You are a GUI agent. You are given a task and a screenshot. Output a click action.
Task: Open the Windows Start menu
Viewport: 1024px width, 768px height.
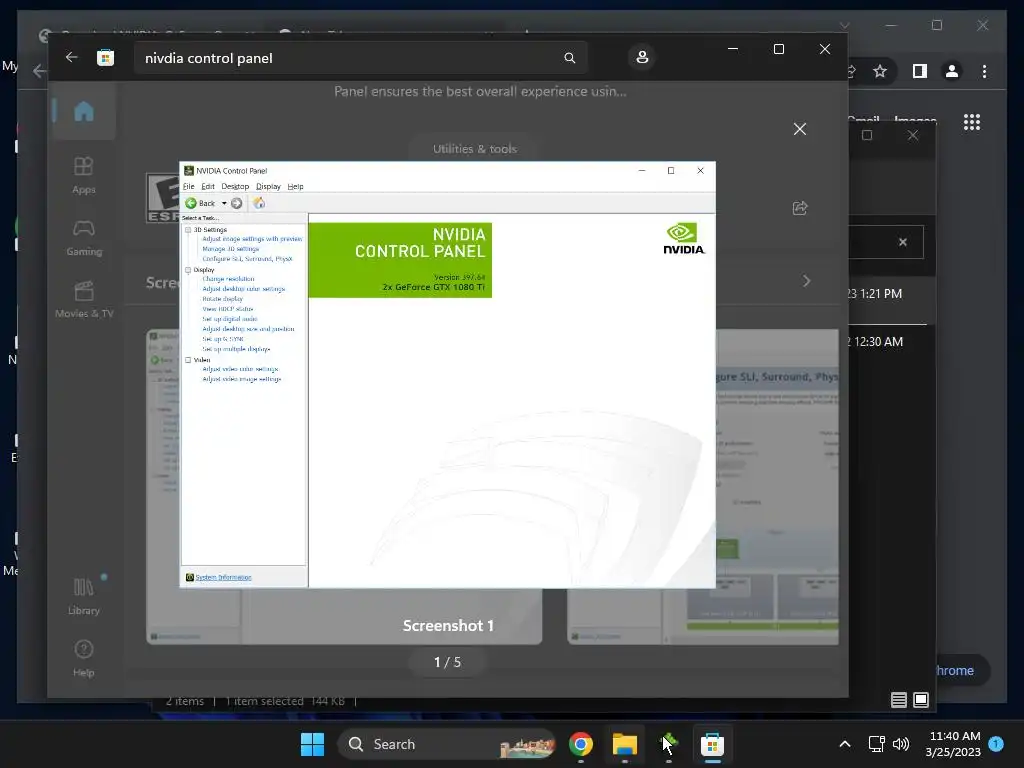312,744
